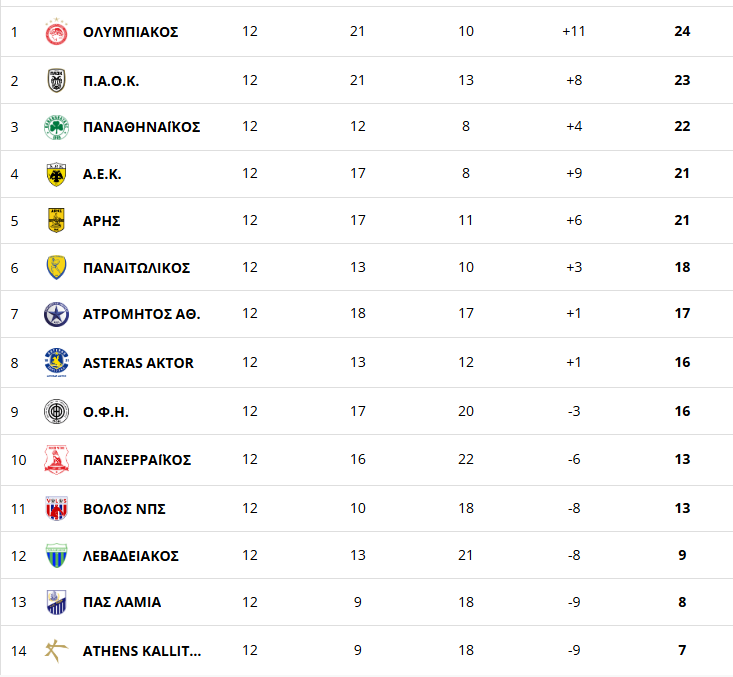Select the ΛΕΒΑΔΕΙΑΚΟΣ team name
This screenshot has height=677, width=733.
tap(131, 556)
